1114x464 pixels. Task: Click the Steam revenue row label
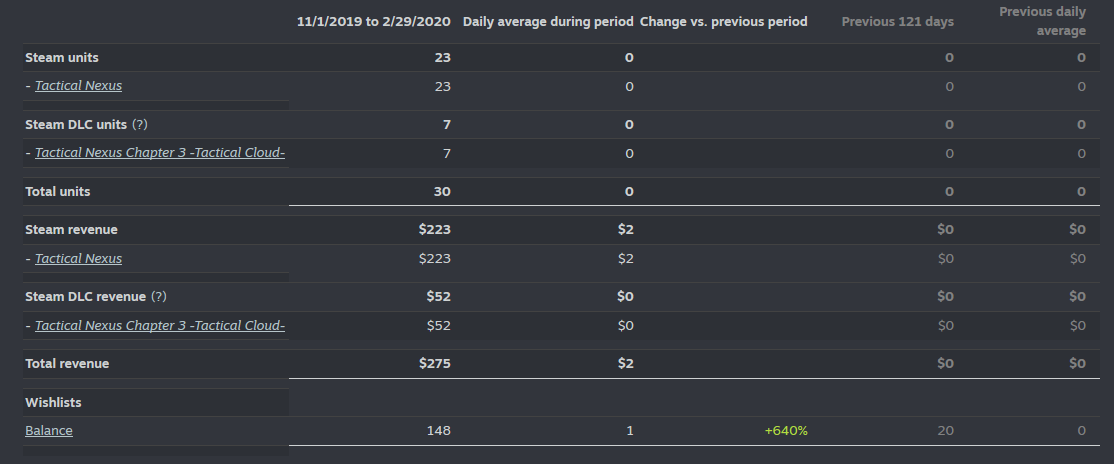[71, 230]
